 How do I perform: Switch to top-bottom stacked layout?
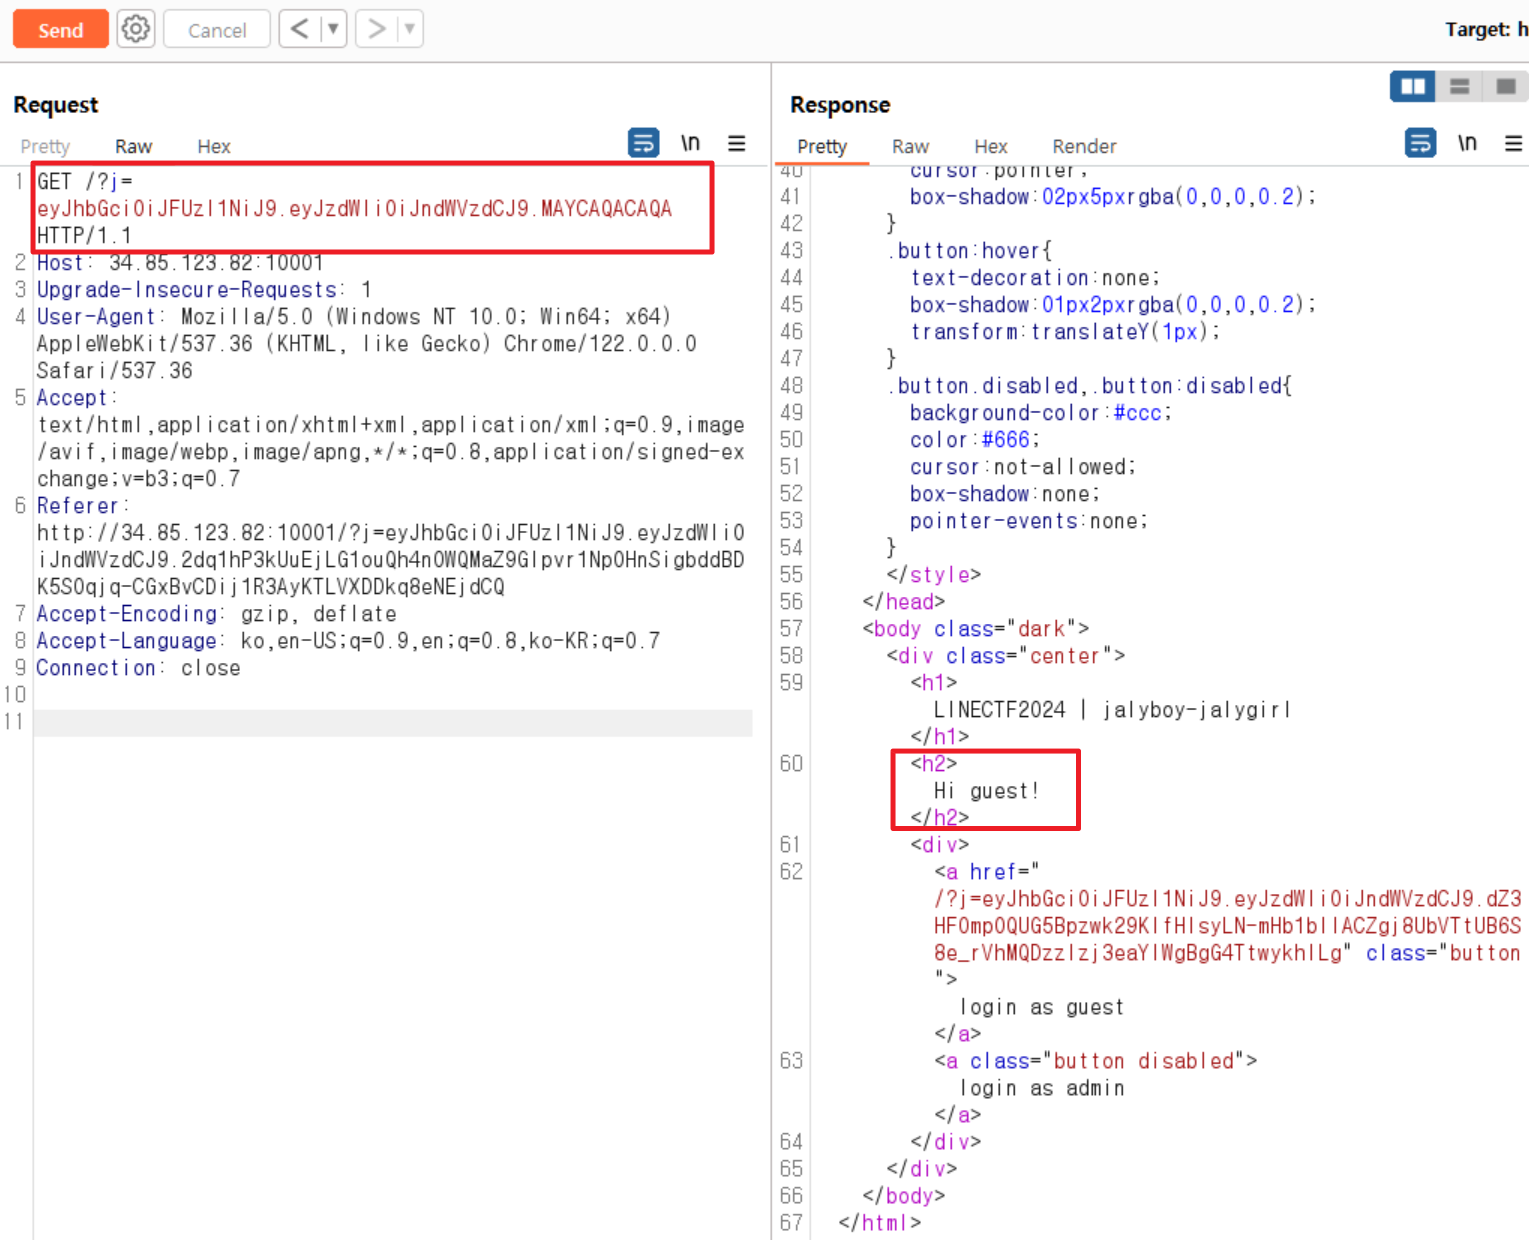1460,87
